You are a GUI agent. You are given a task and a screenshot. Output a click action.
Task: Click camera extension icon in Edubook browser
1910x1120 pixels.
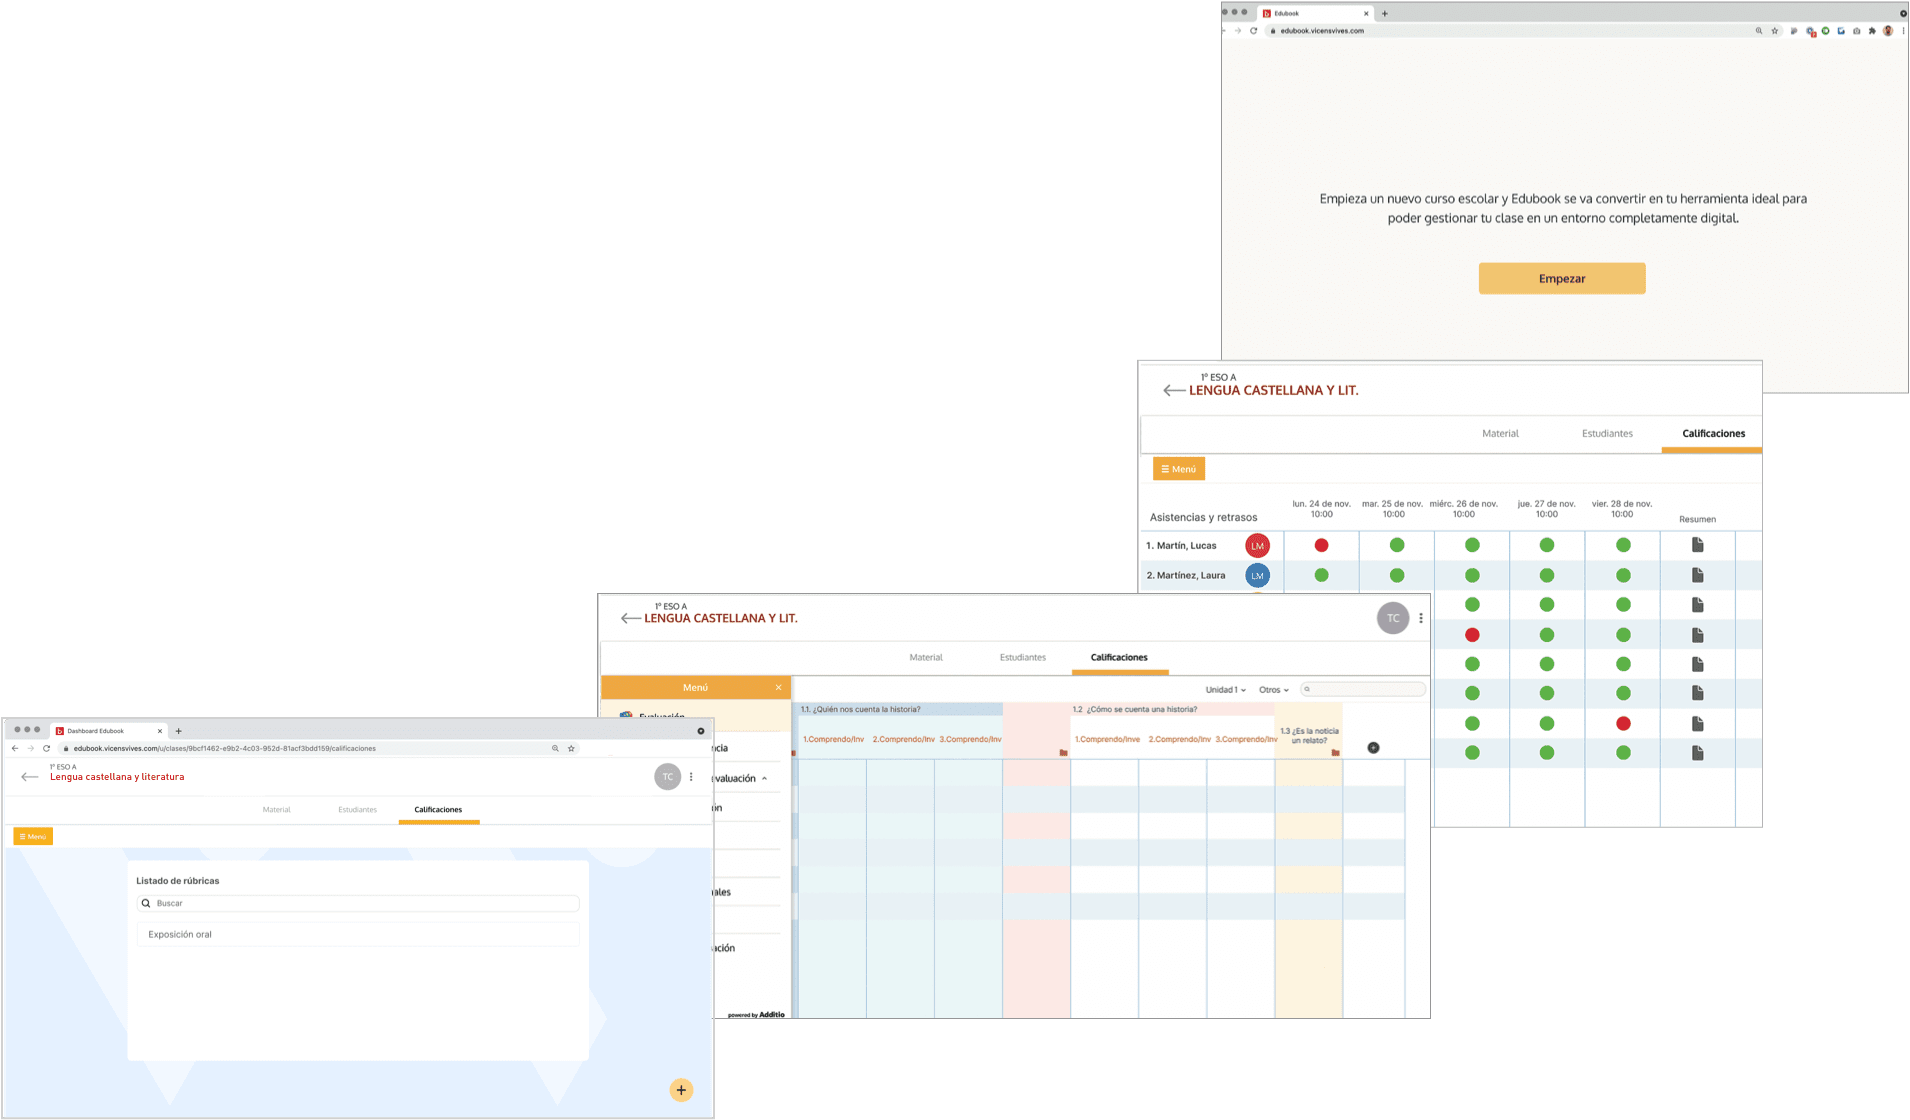1857,31
